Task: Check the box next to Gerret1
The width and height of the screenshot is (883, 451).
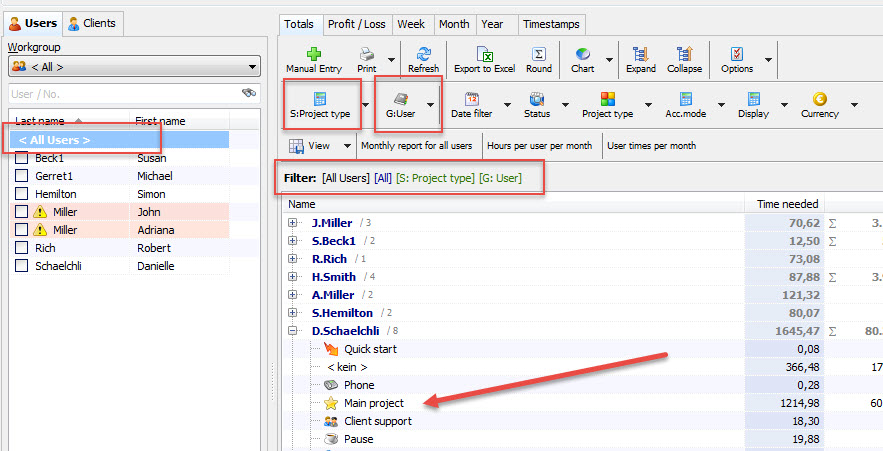Action: tap(22, 176)
